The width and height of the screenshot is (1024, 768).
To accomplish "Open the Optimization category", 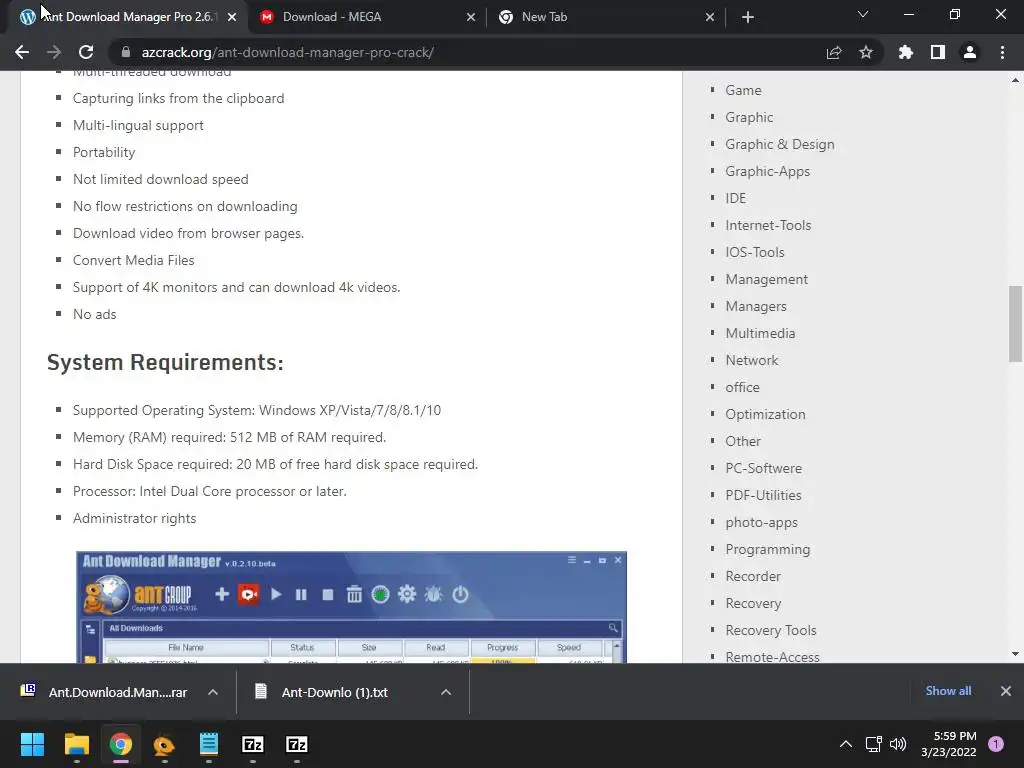I will point(765,414).
